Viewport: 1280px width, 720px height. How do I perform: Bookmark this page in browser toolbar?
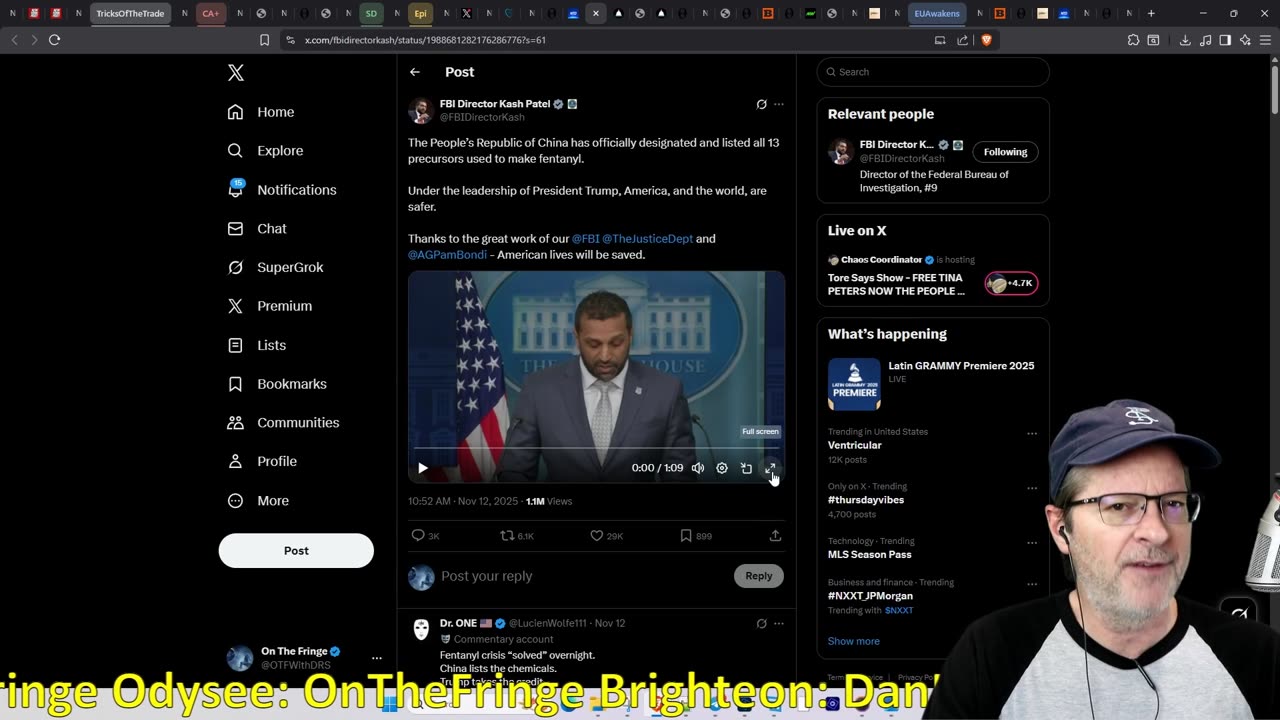tap(264, 40)
